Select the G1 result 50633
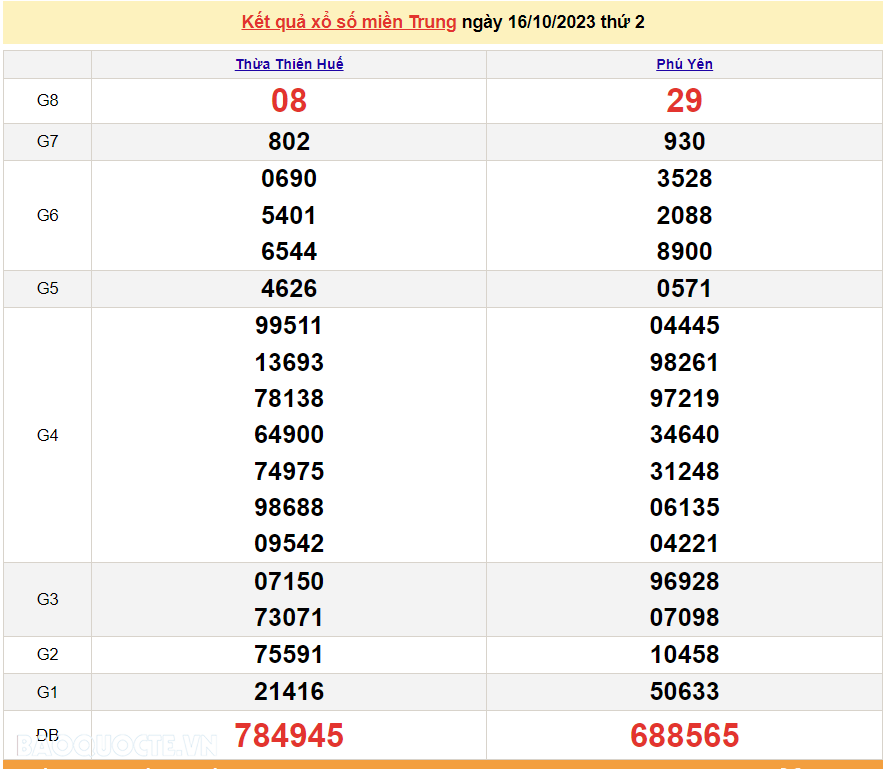Viewport: 885px width, 769px height. coord(684,691)
